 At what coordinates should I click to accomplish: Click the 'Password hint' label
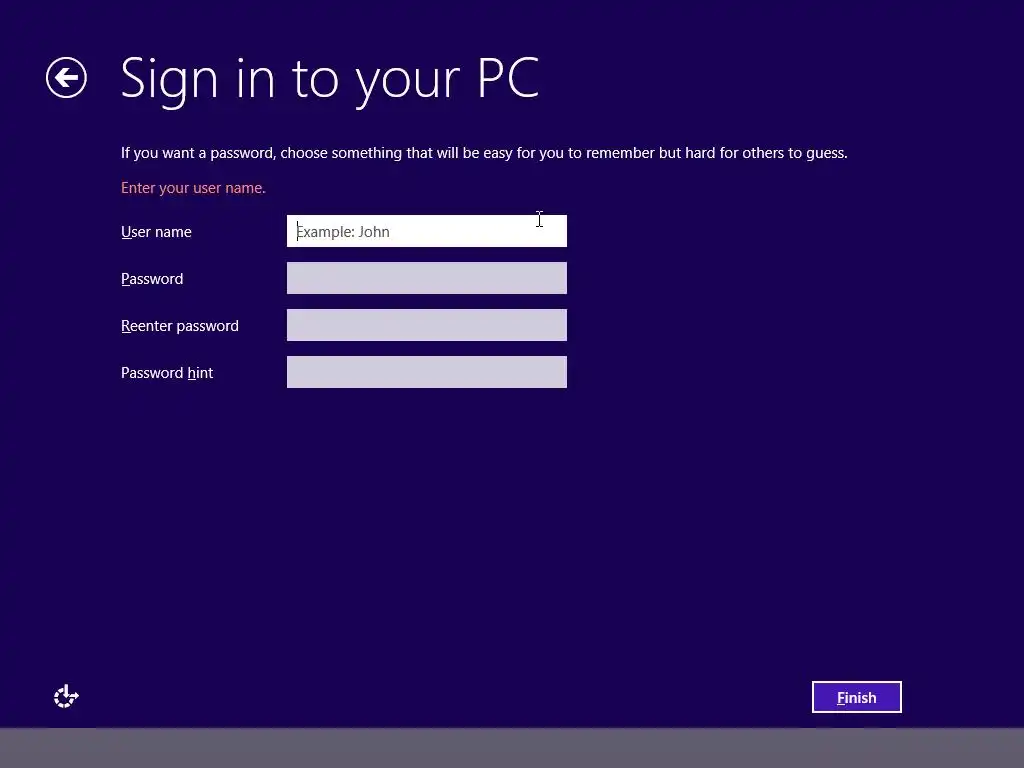pos(167,373)
